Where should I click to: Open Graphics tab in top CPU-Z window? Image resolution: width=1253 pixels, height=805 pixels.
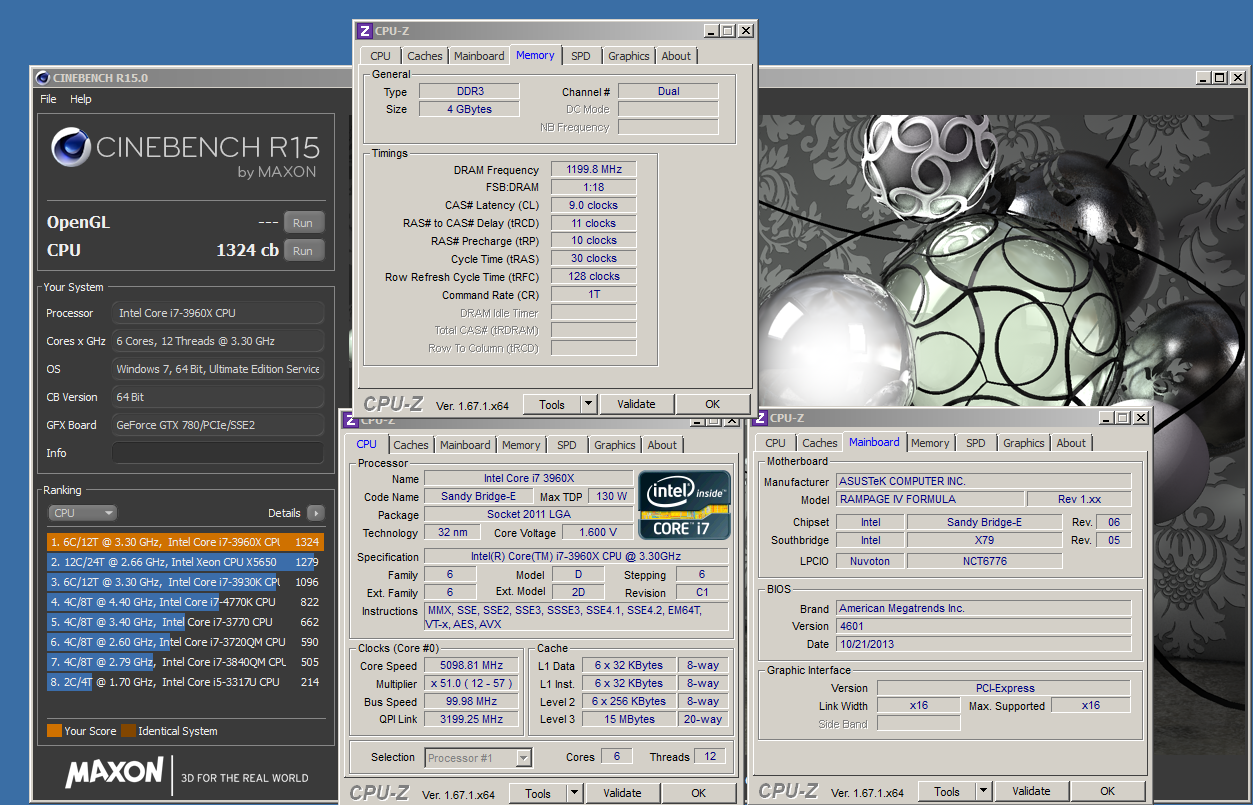click(629, 56)
